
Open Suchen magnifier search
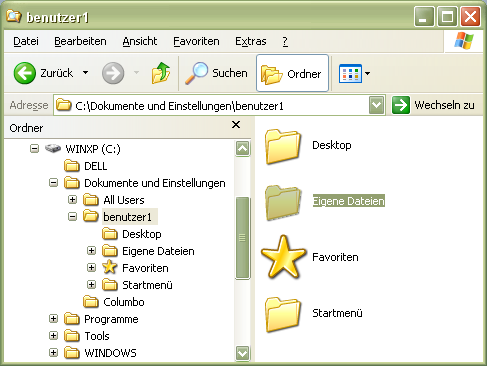coord(217,73)
